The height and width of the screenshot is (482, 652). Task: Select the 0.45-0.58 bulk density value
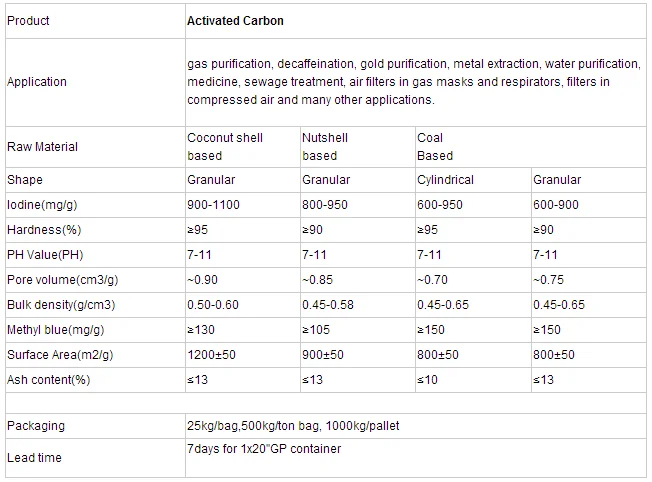[327, 305]
